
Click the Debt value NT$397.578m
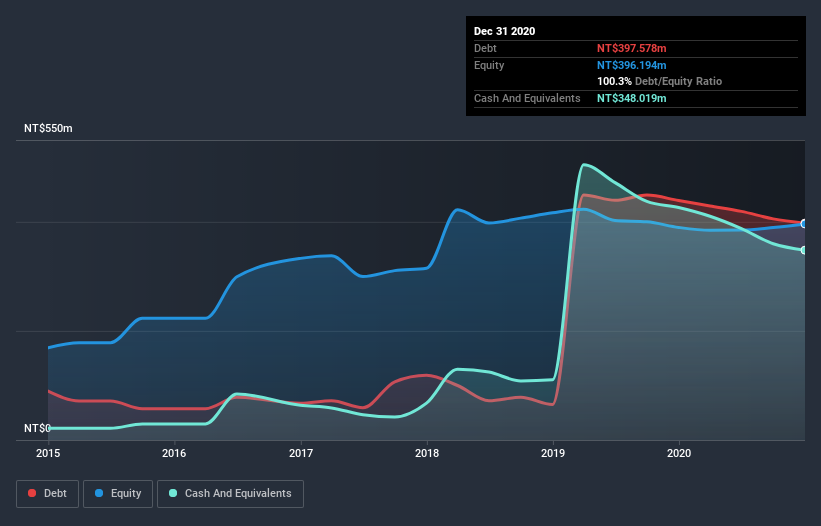631,48
